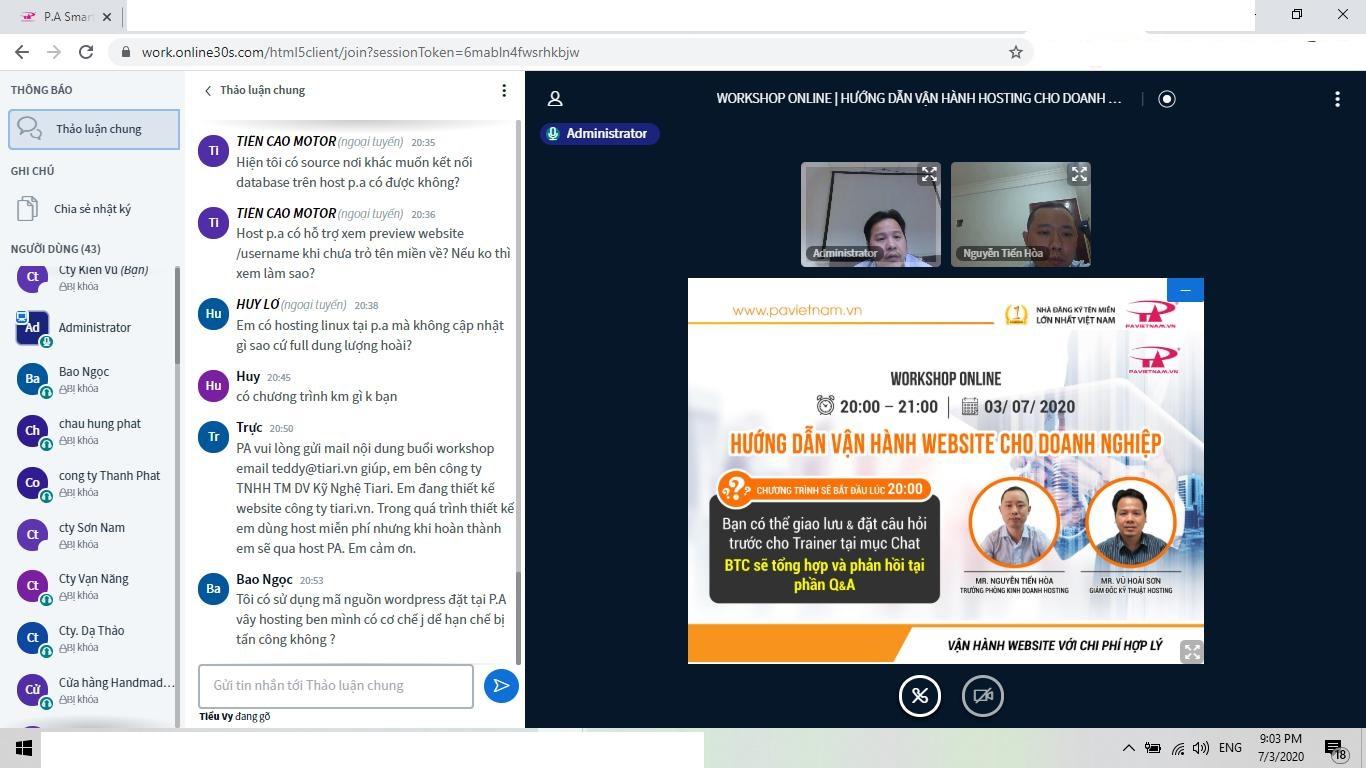The height and width of the screenshot is (768, 1366).
Task: View site information via the lock icon
Action: tap(126, 52)
